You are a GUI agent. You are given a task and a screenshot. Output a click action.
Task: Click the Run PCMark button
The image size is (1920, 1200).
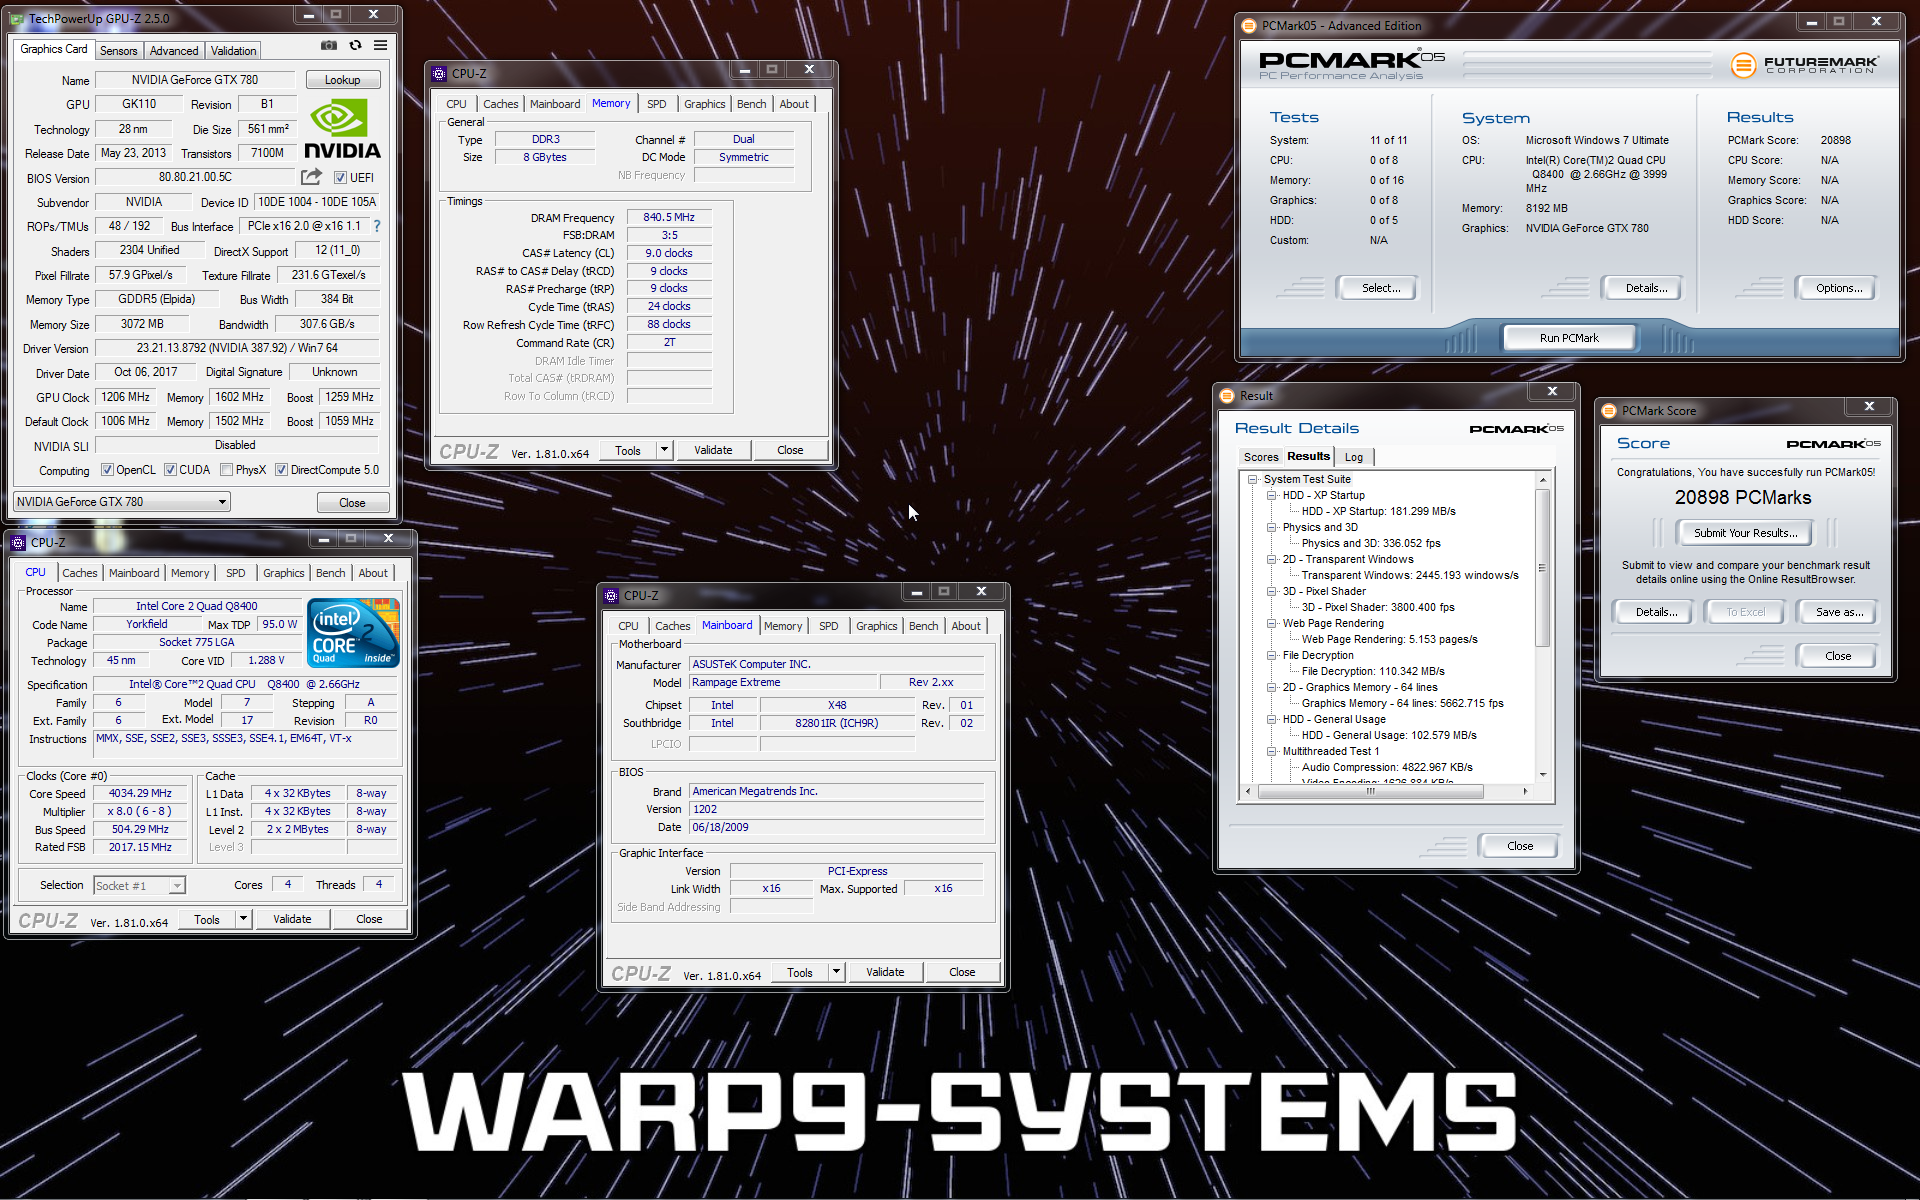tap(1569, 338)
